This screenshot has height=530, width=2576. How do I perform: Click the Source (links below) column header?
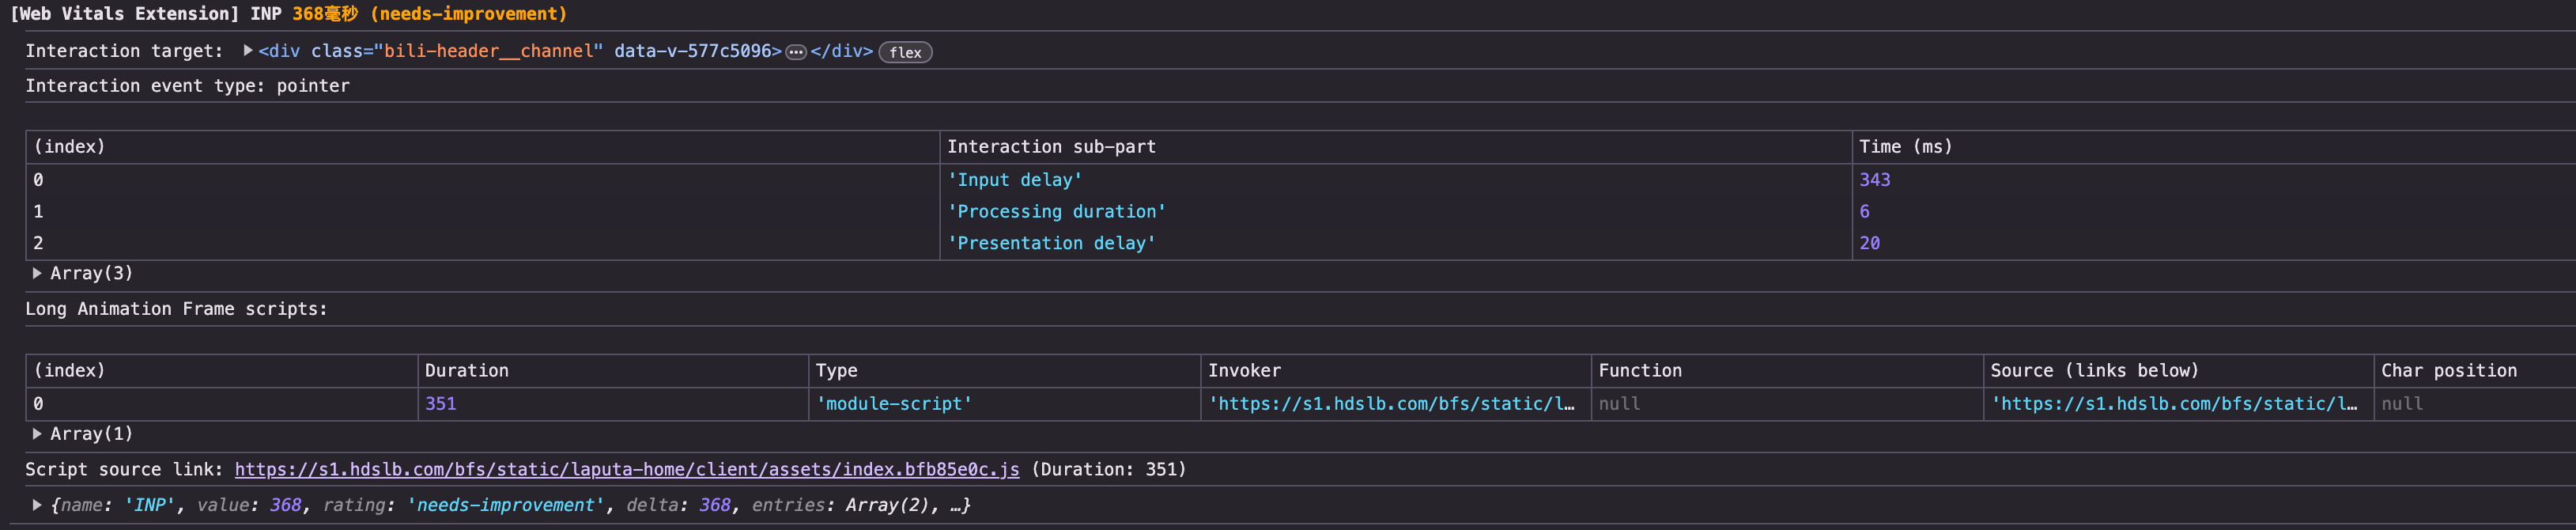[x=2094, y=370]
